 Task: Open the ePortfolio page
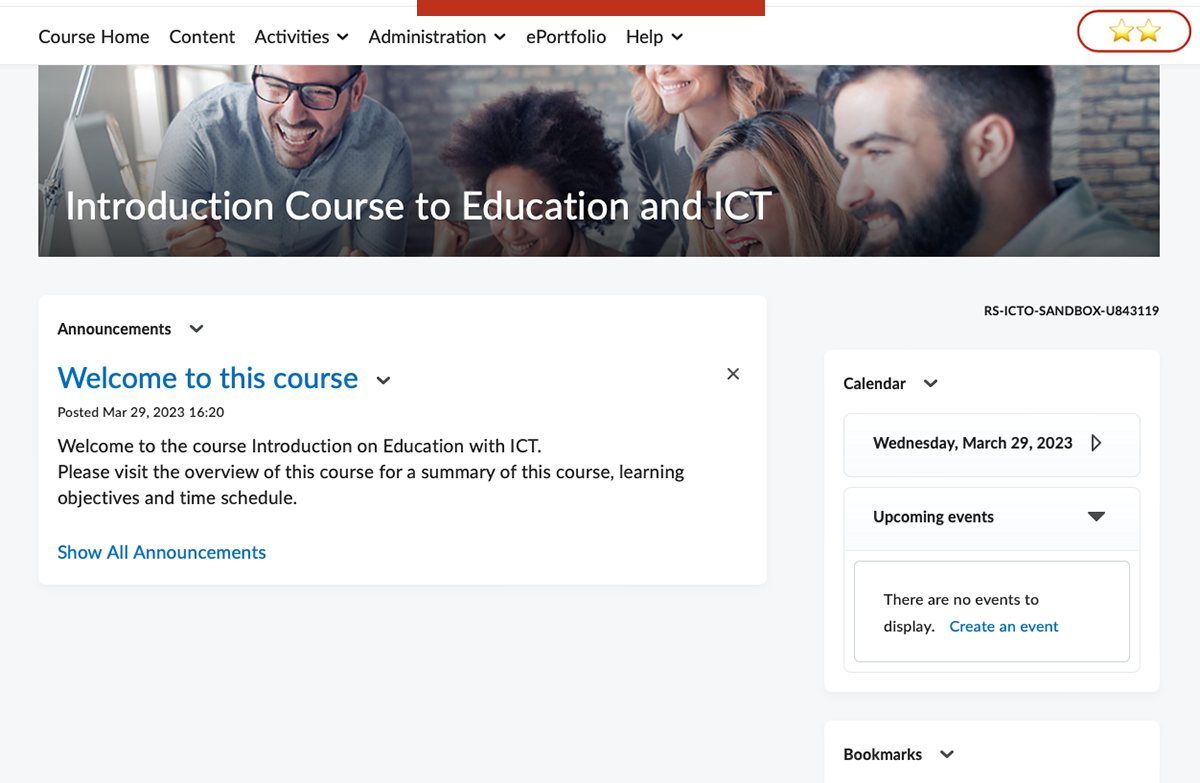tap(566, 37)
